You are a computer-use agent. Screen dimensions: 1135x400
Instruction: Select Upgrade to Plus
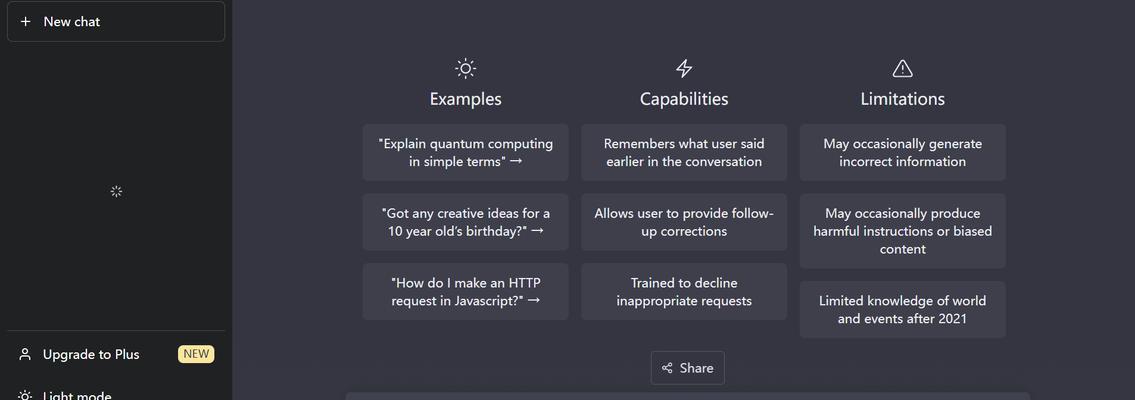click(x=116, y=354)
